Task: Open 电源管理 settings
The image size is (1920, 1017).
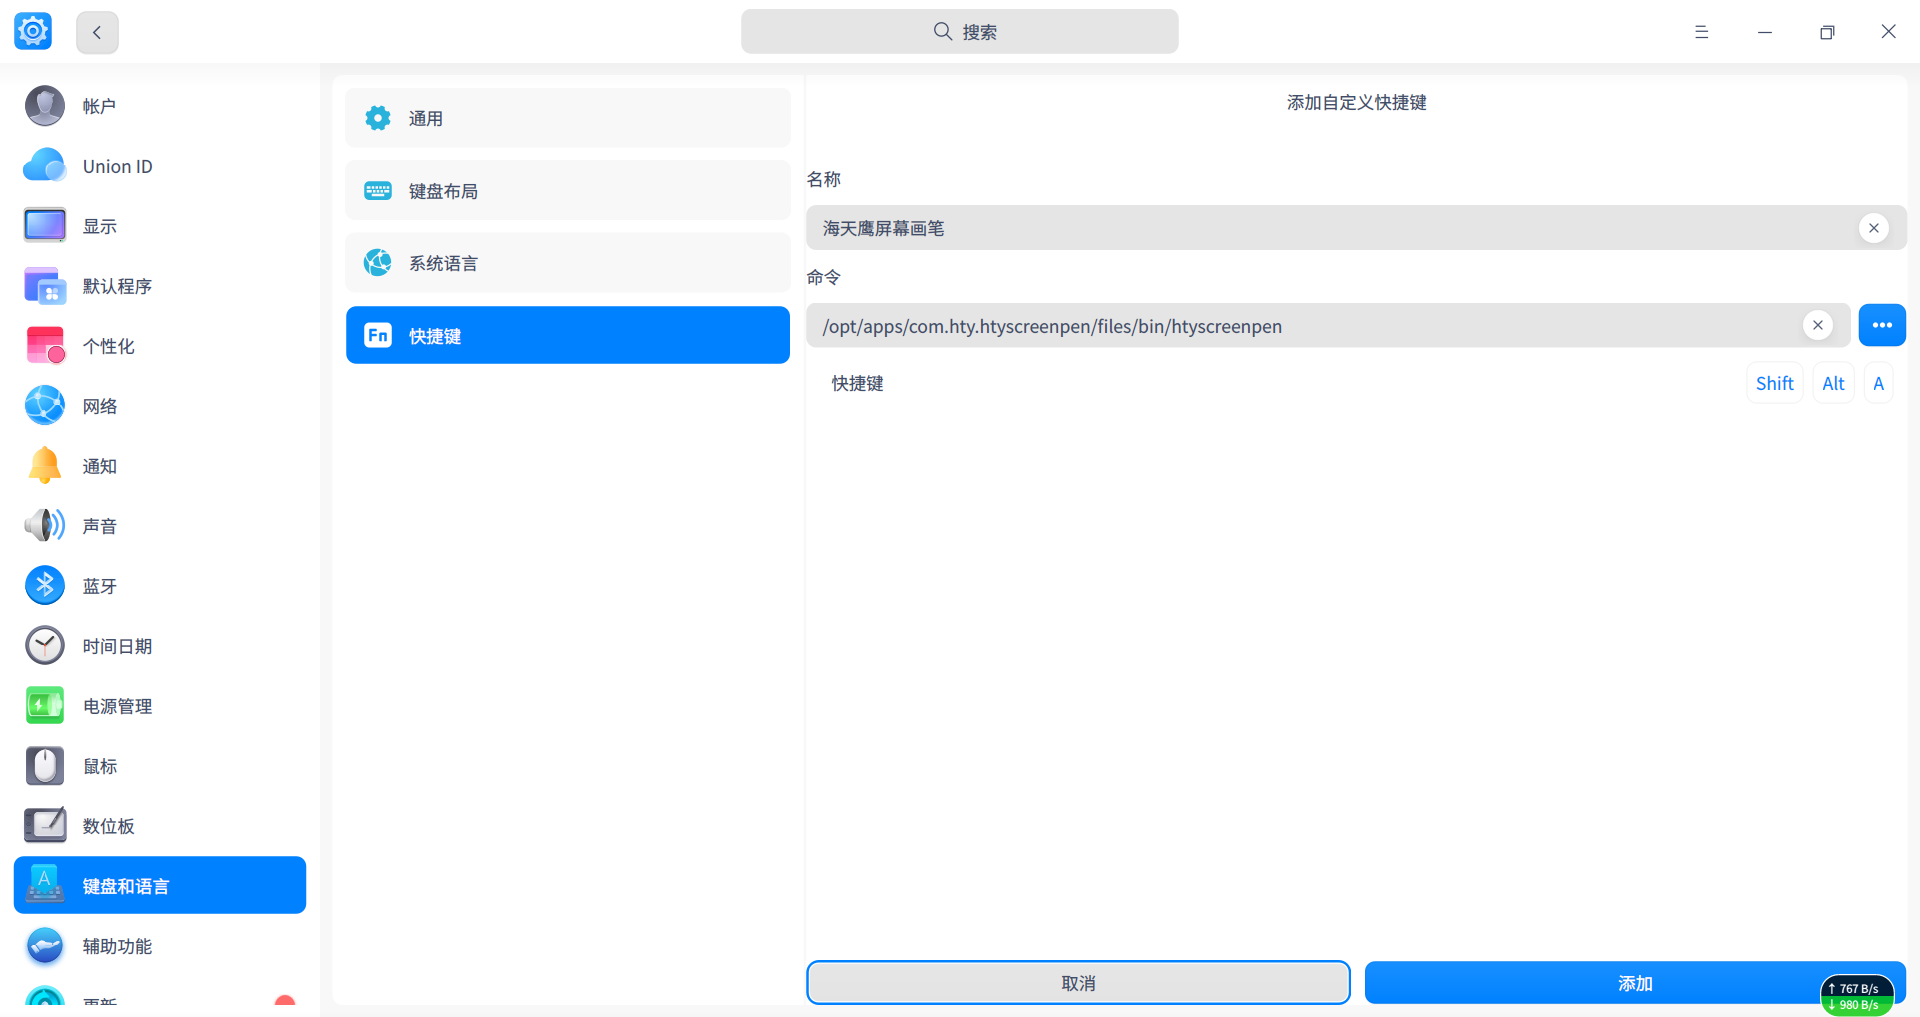Action: coord(160,706)
